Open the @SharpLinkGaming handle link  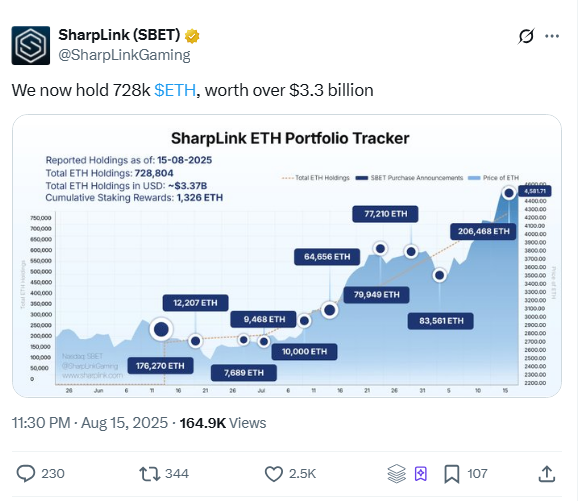click(124, 55)
